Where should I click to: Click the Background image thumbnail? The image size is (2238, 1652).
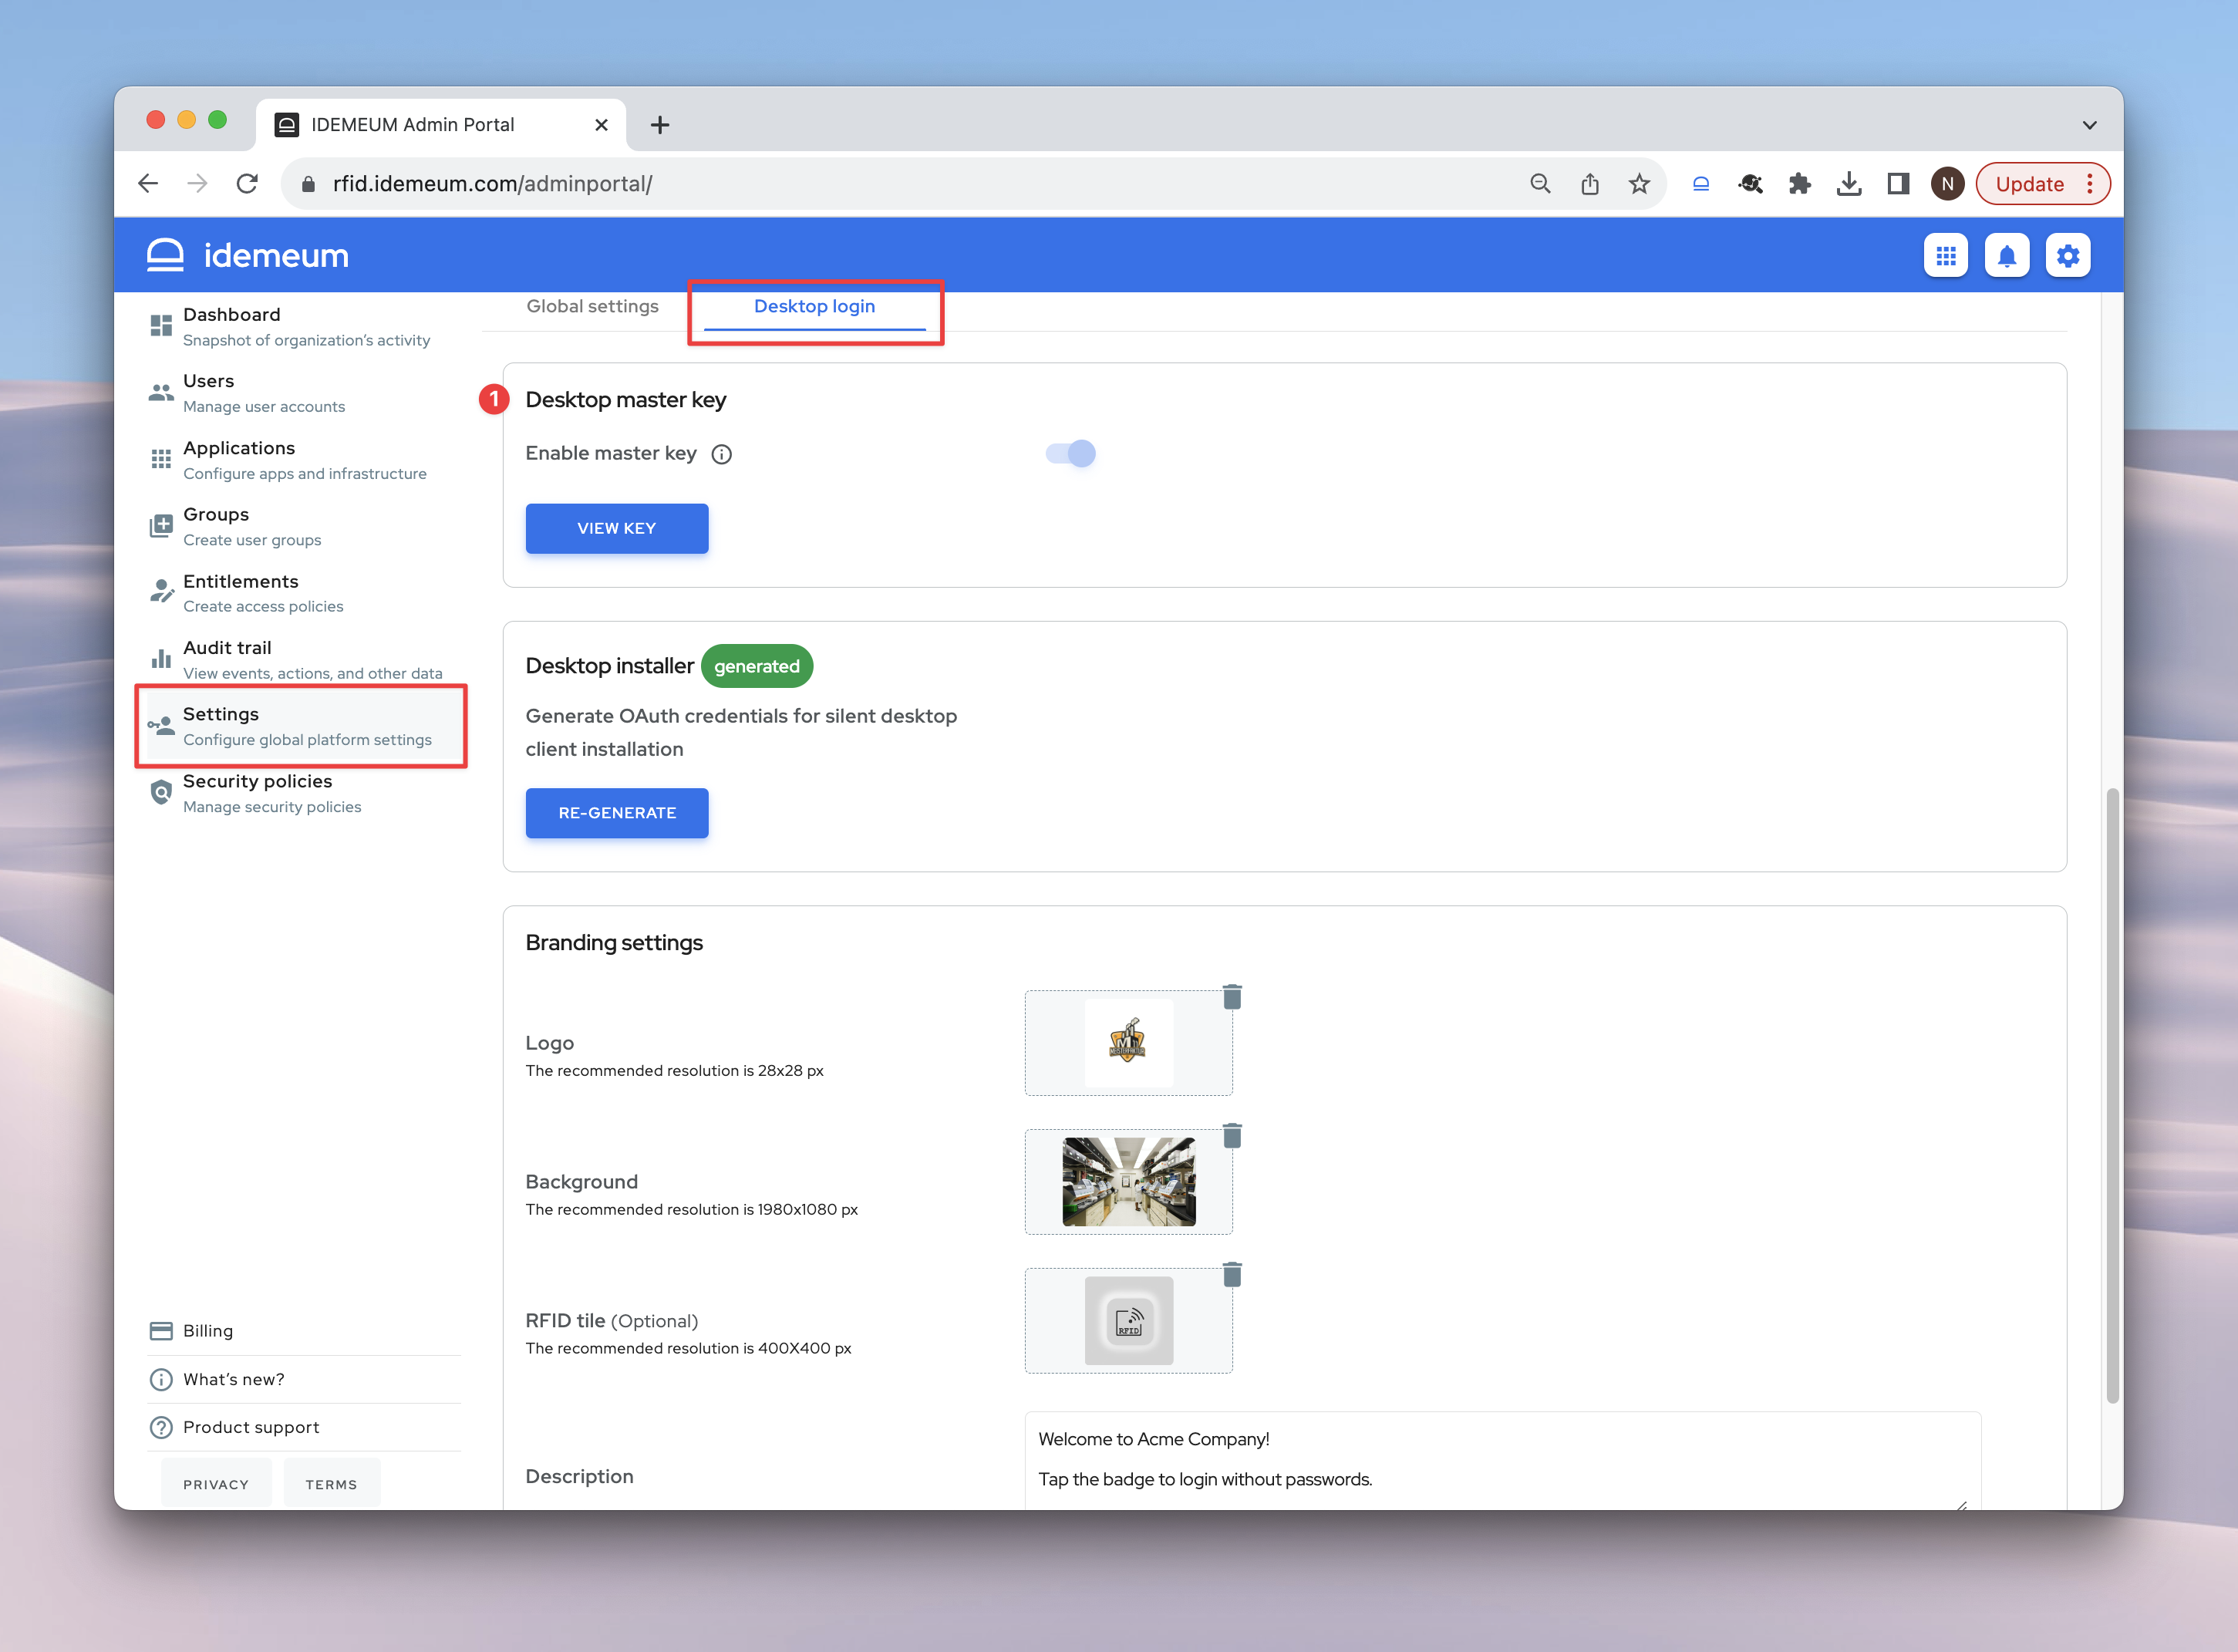(x=1128, y=1182)
